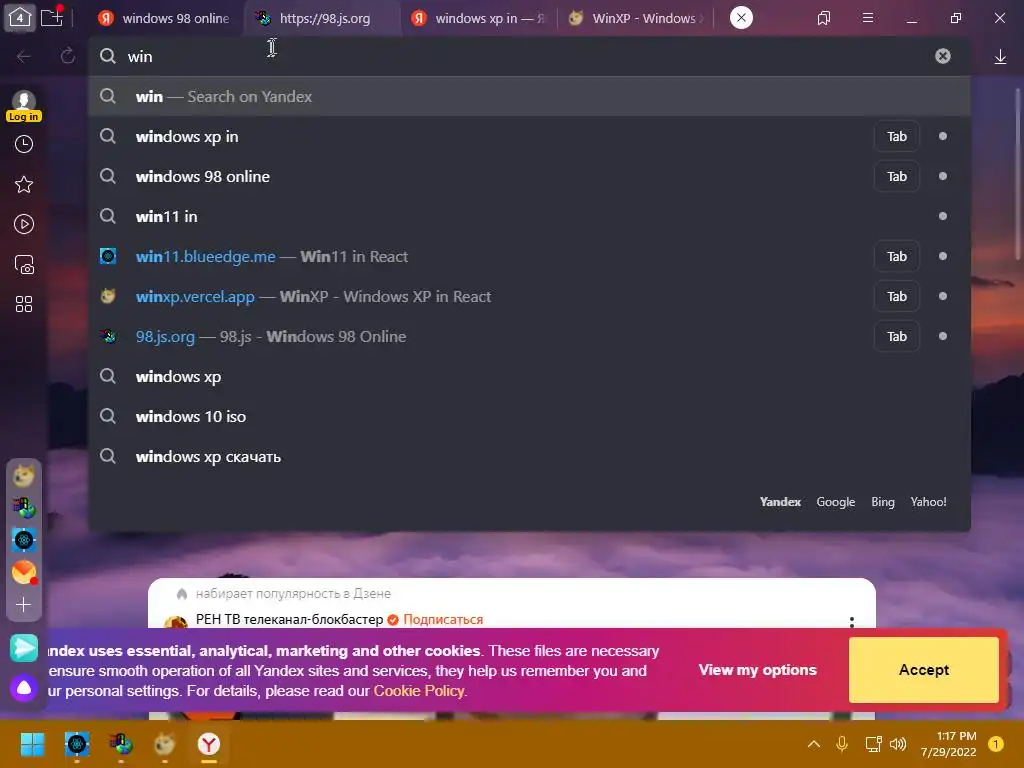Click Tab button for win11.blueedge.me

pyautogui.click(x=897, y=257)
